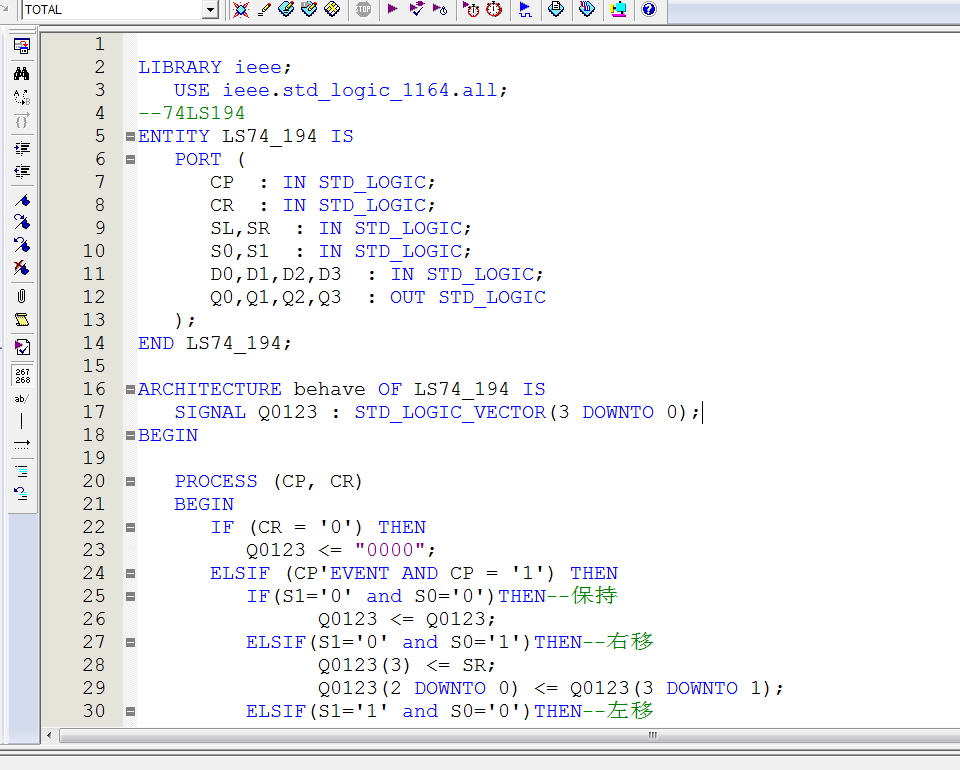Viewport: 960px width, 770px height.
Task: Click the undo-arrow indent-lines icon in sidebar
Action: tap(22, 493)
